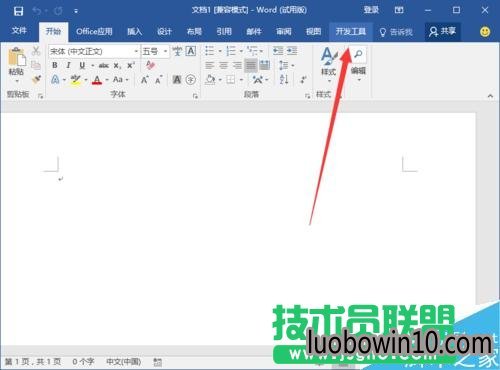The image size is (500, 370).
Task: Click the Redo icon in quick access
Action: coord(58,11)
